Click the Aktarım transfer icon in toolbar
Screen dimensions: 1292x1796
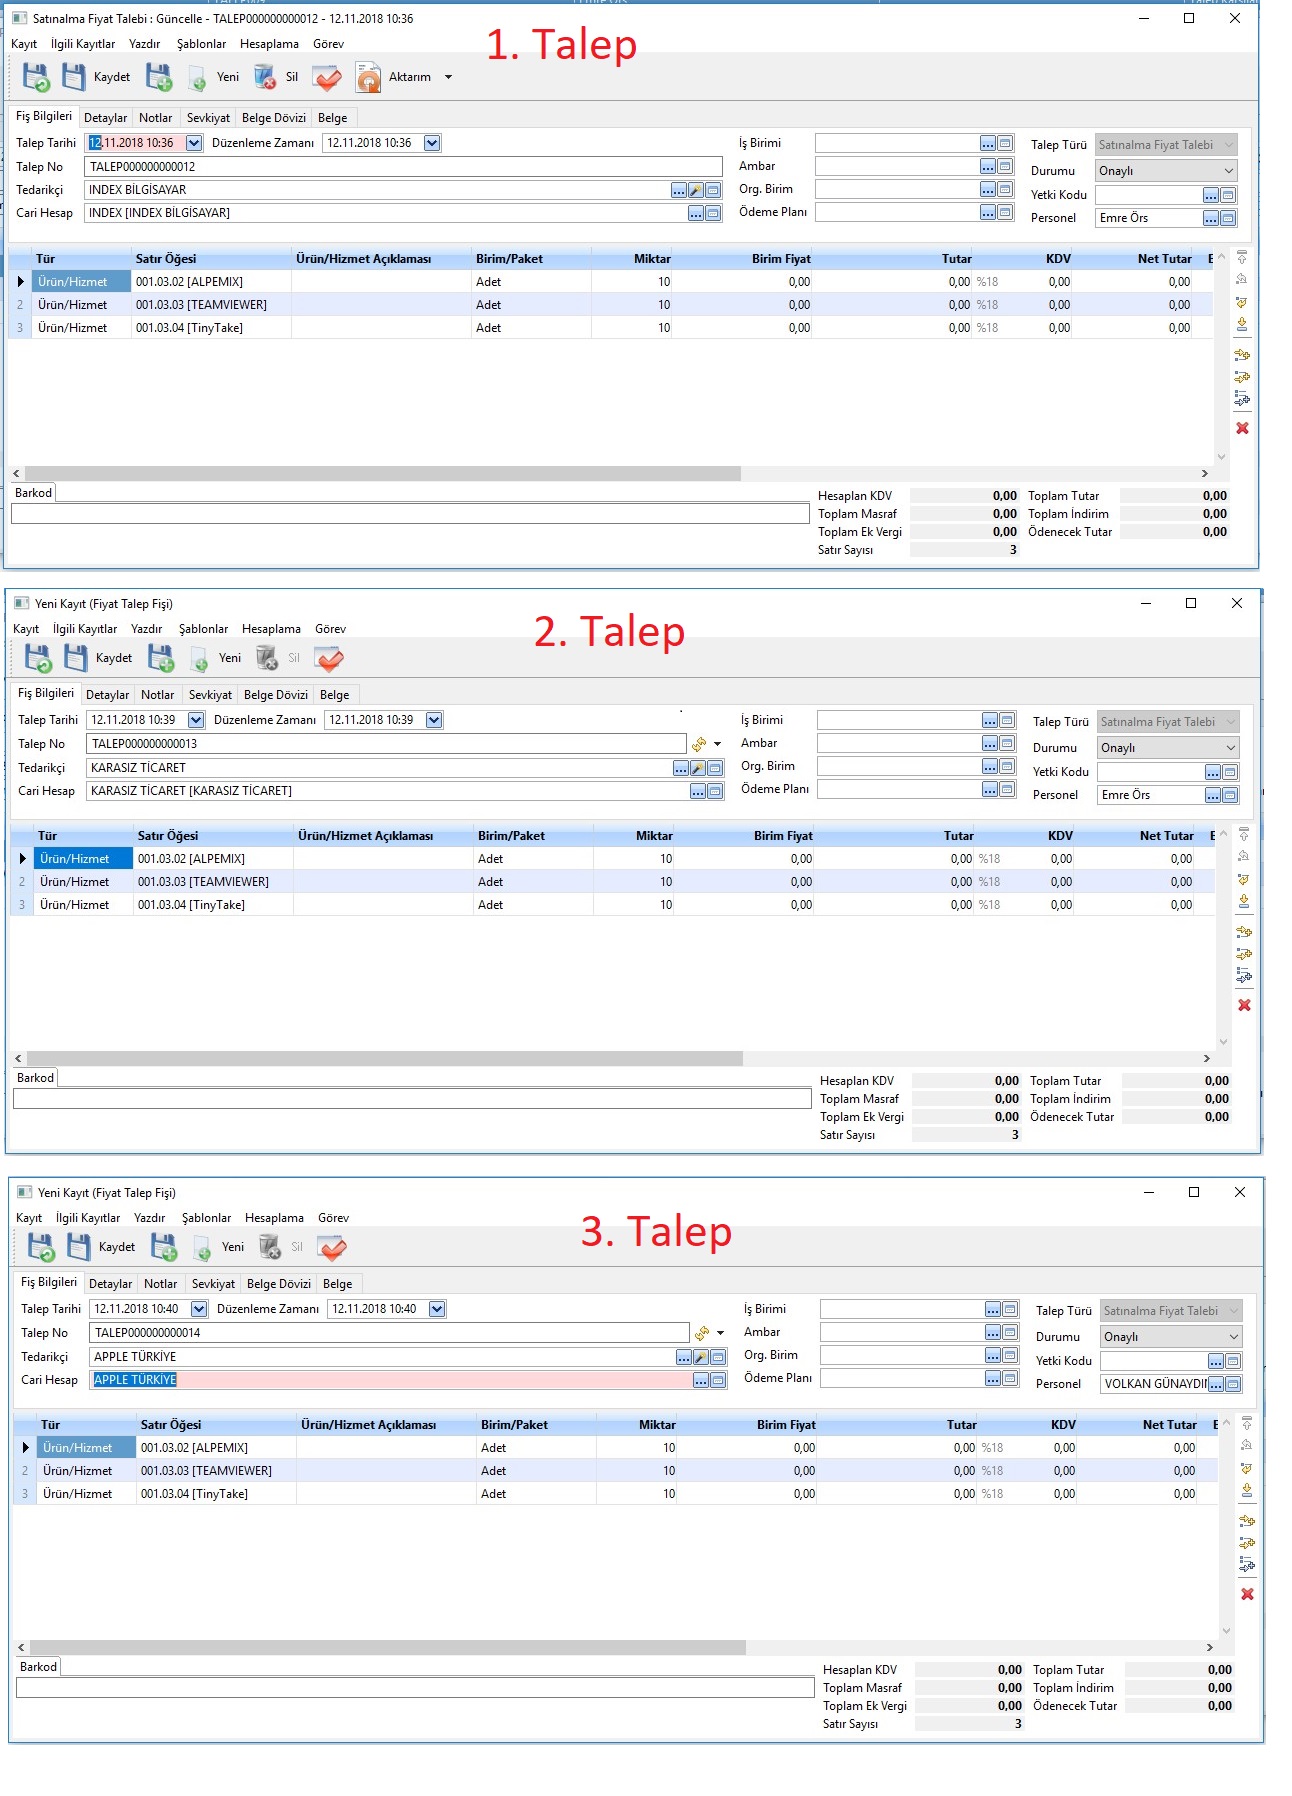(369, 77)
